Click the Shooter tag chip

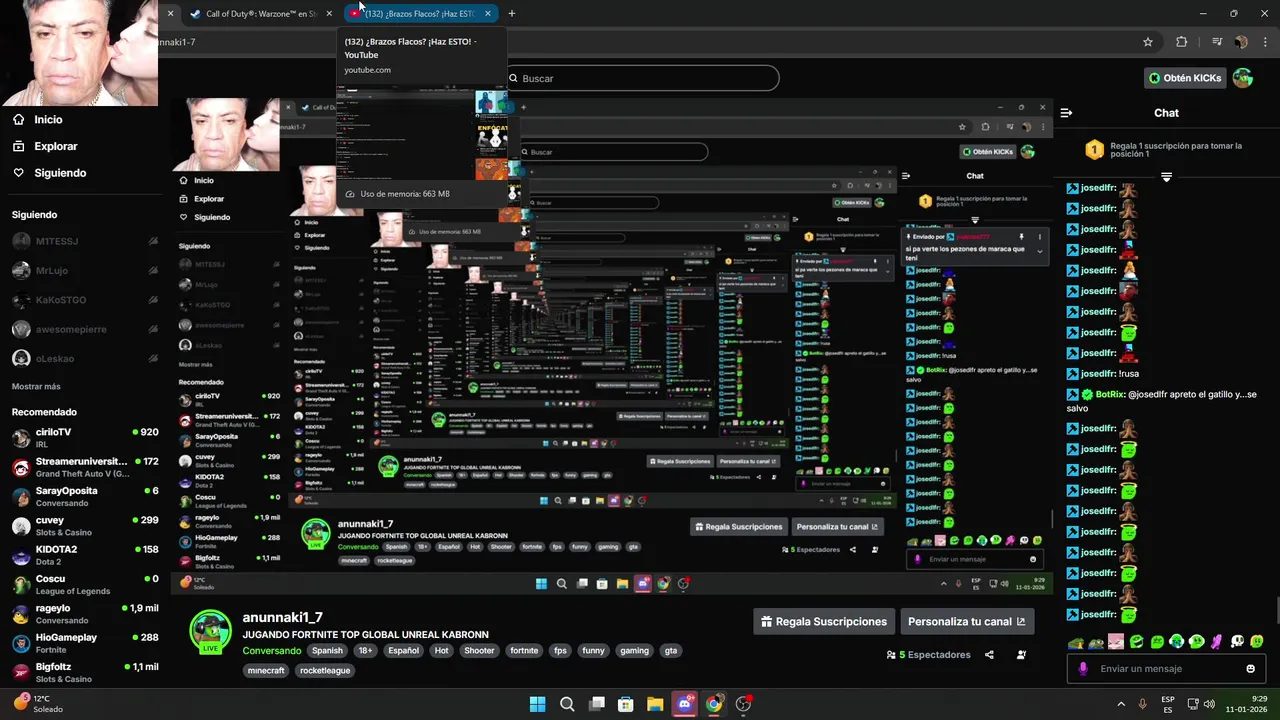pos(479,651)
